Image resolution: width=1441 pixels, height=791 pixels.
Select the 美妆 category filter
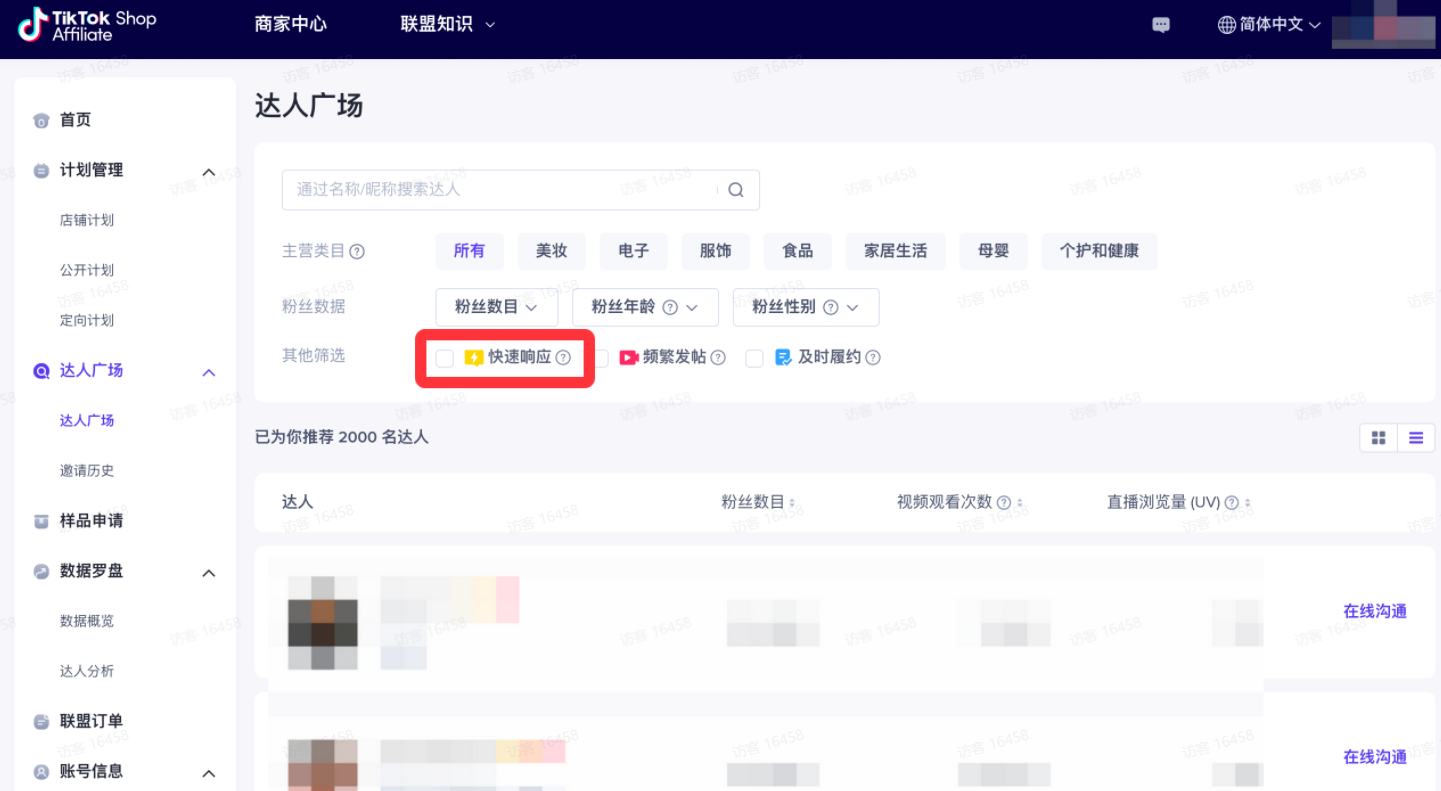click(x=552, y=251)
